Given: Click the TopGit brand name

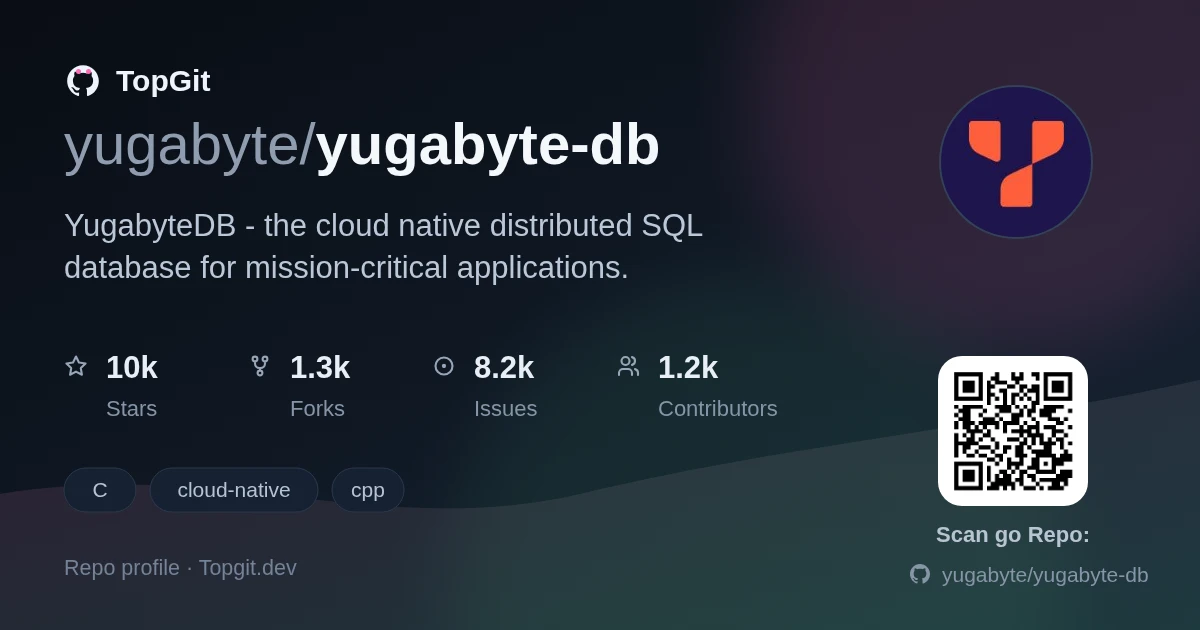Looking at the screenshot, I should tap(163, 81).
